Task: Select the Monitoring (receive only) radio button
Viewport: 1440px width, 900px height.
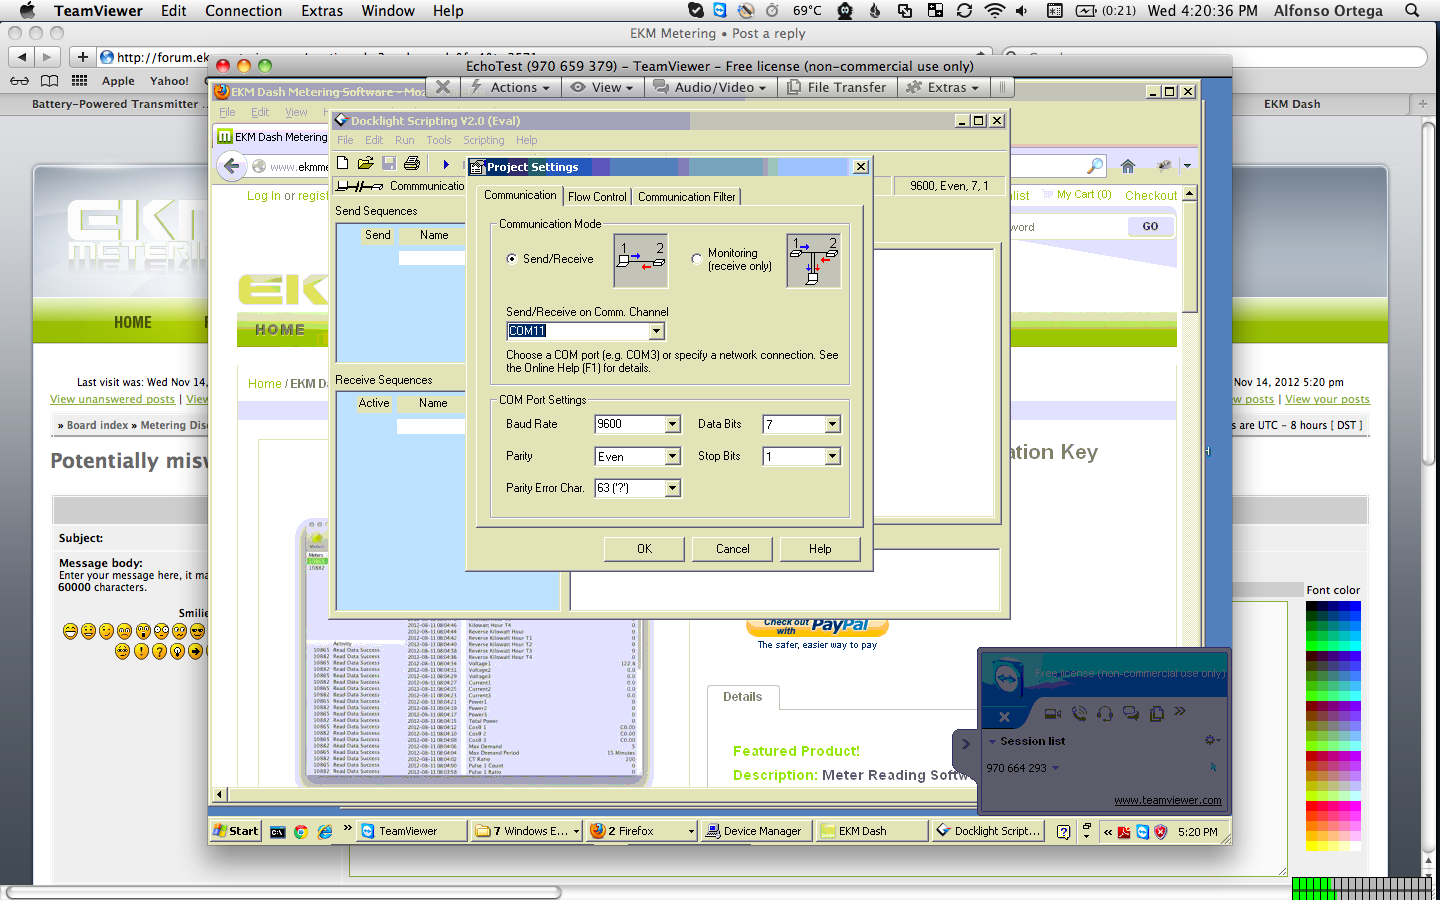Action: tap(697, 259)
